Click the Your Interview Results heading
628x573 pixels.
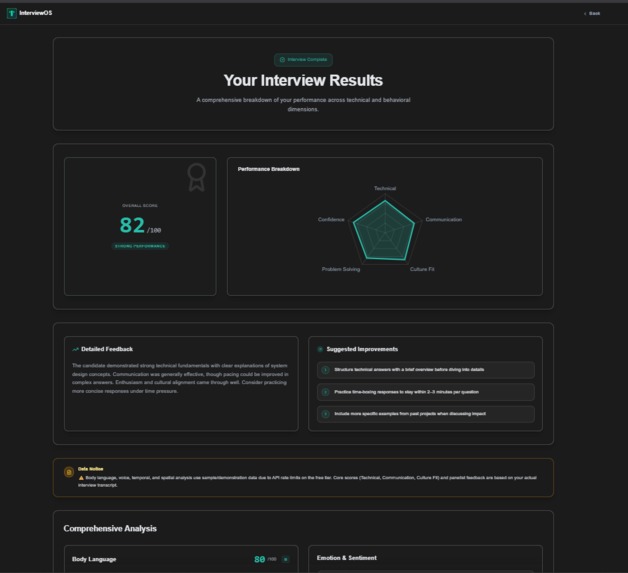pos(303,80)
